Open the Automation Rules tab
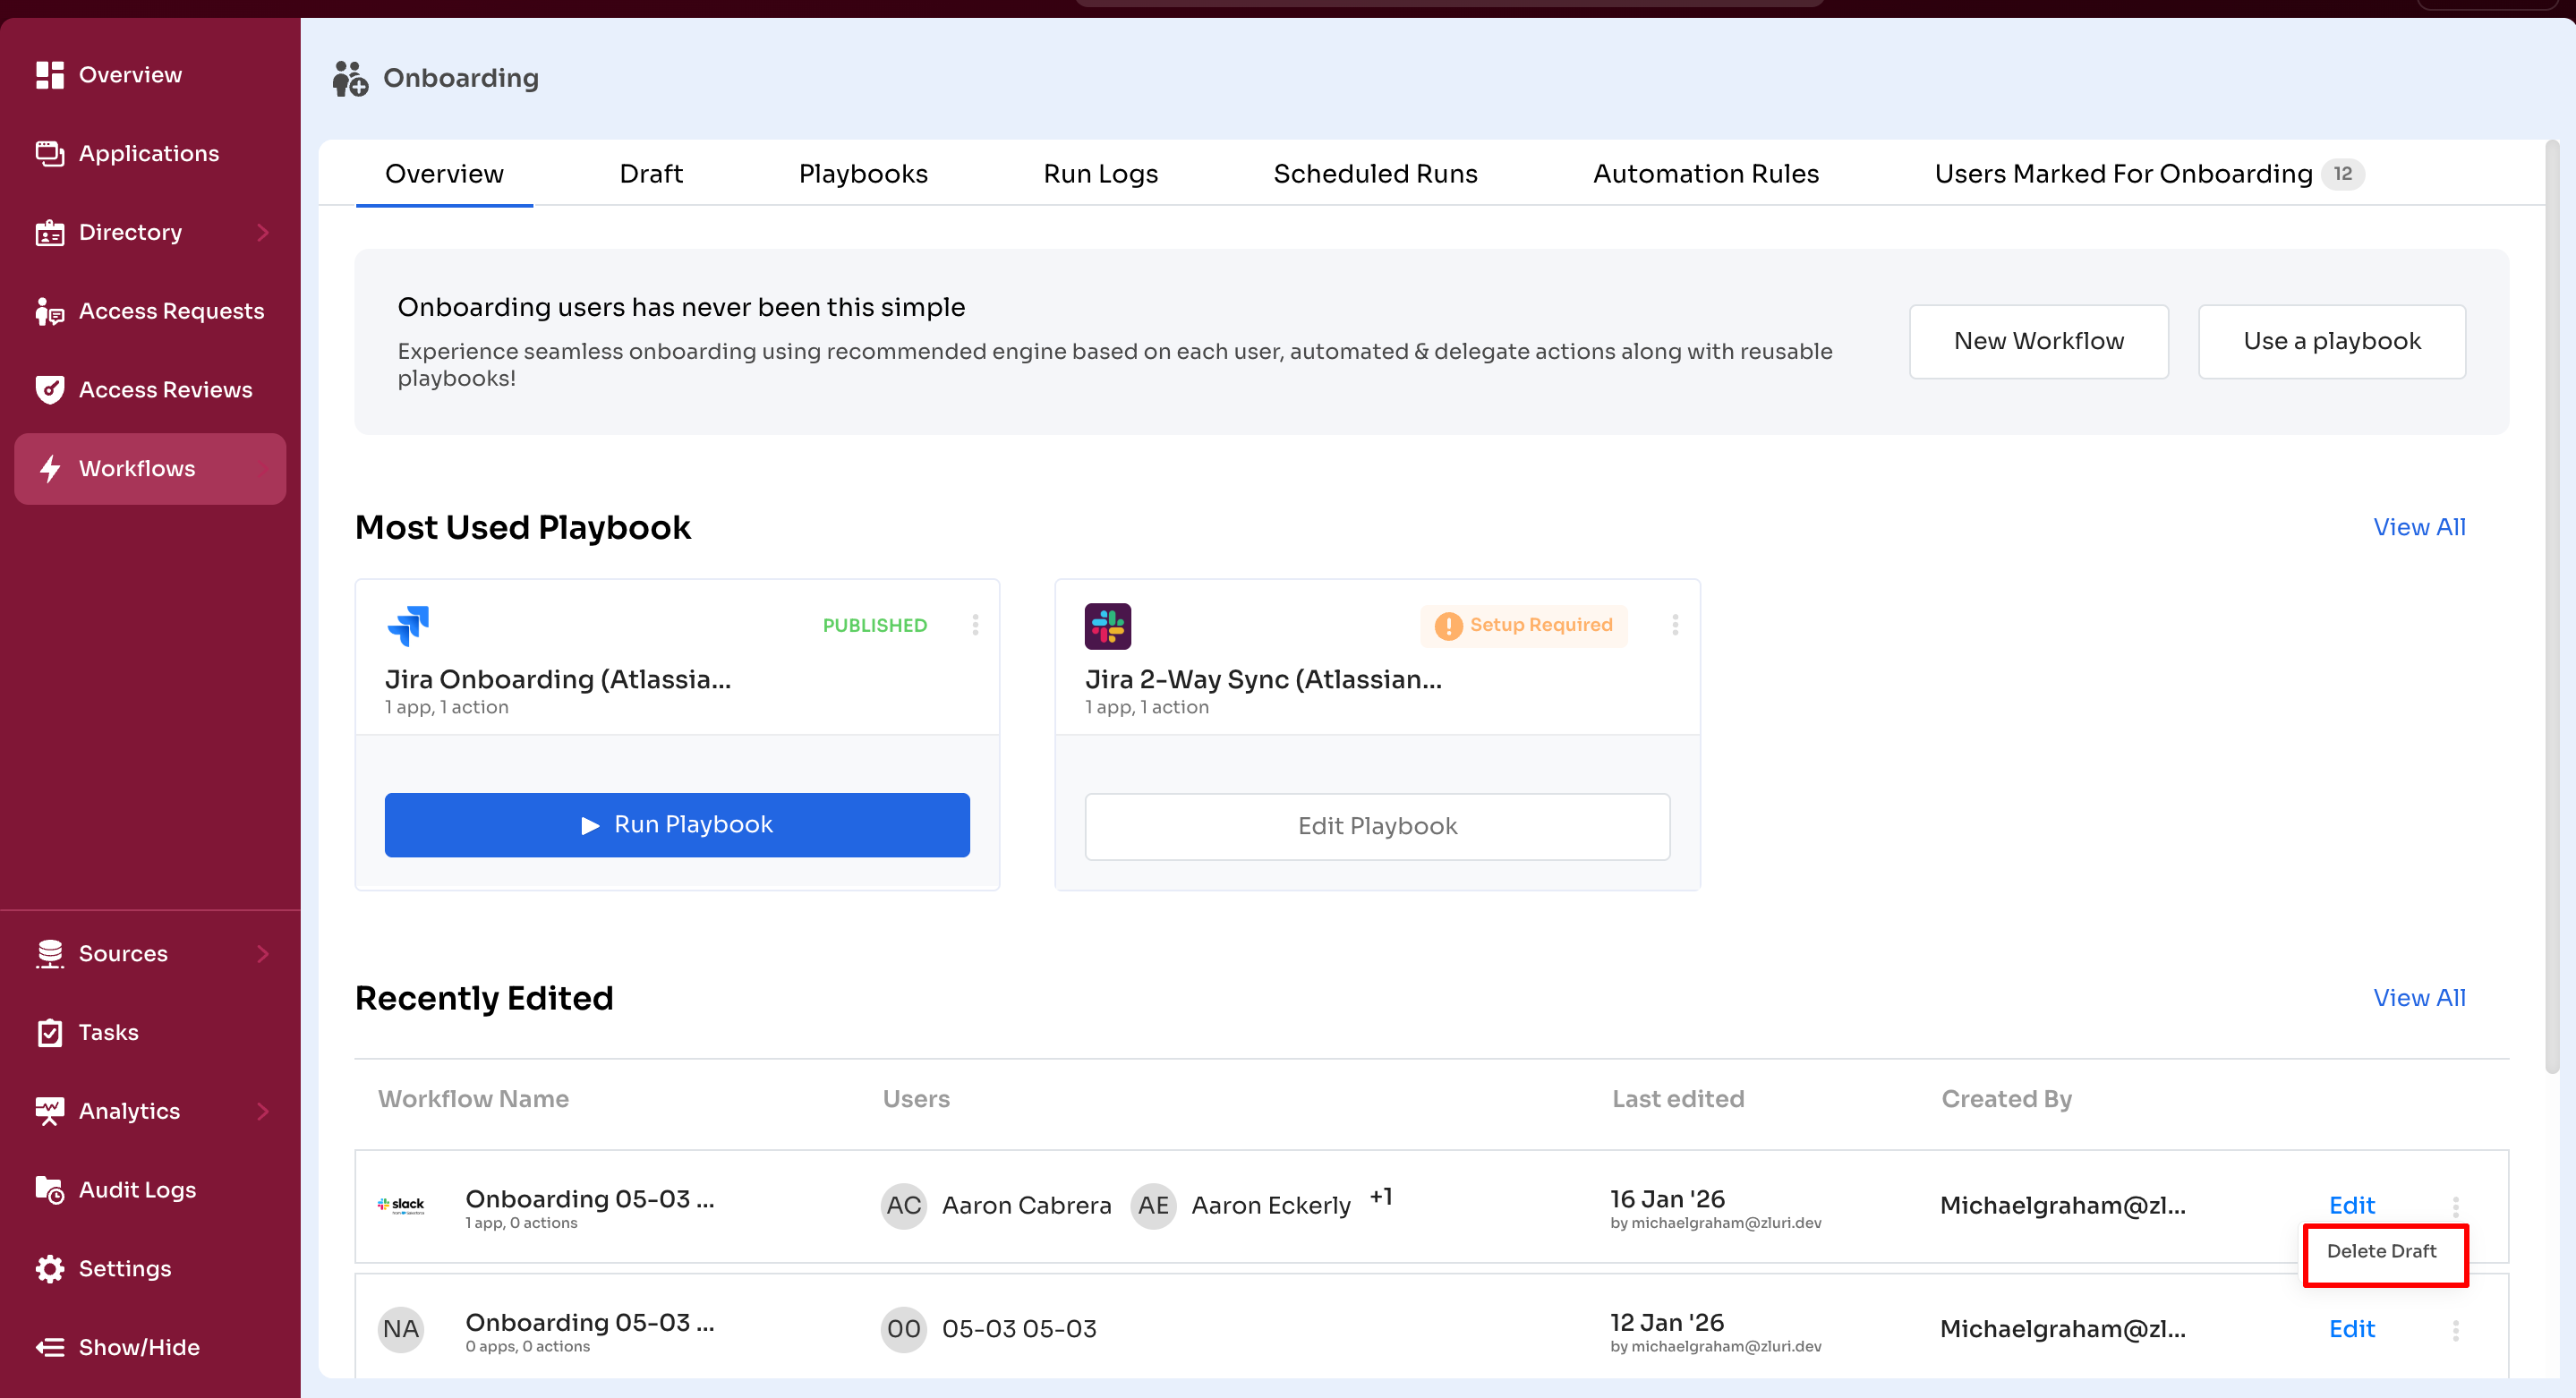This screenshot has width=2576, height=1398. tap(1705, 174)
